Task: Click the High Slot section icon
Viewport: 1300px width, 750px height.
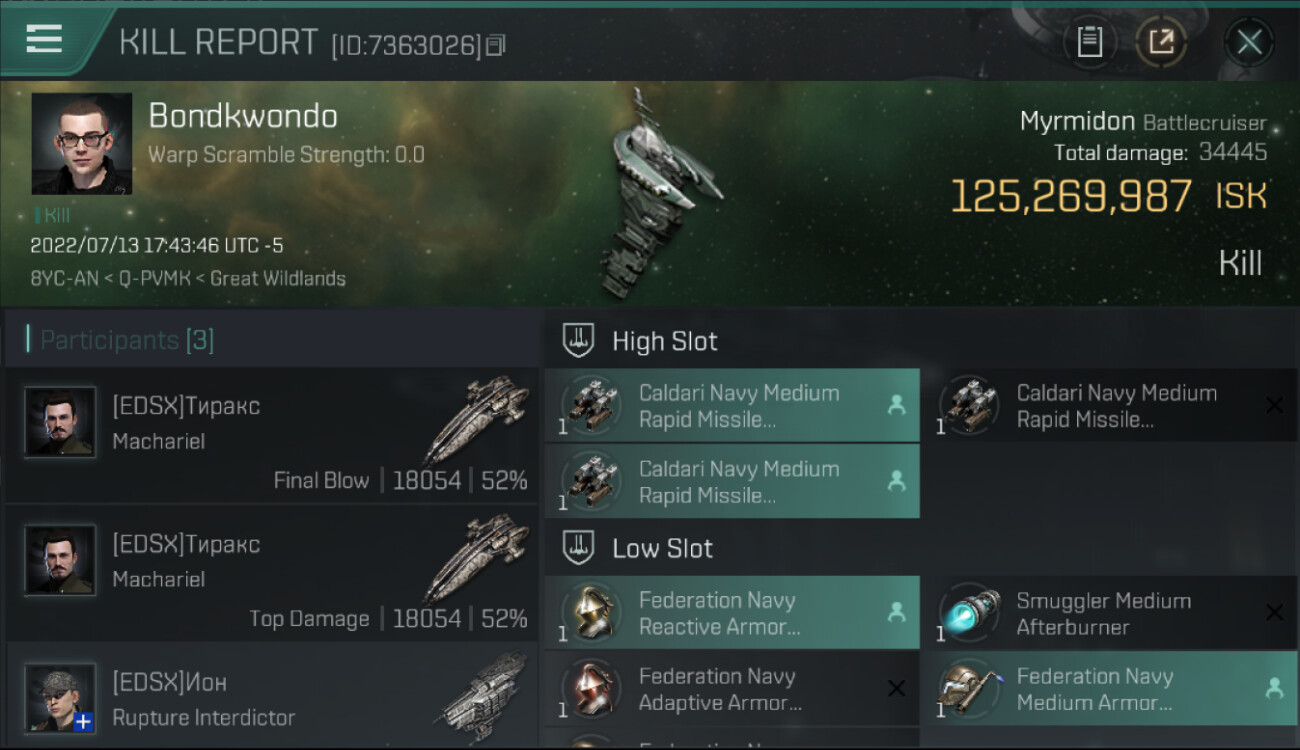Action: [x=578, y=341]
